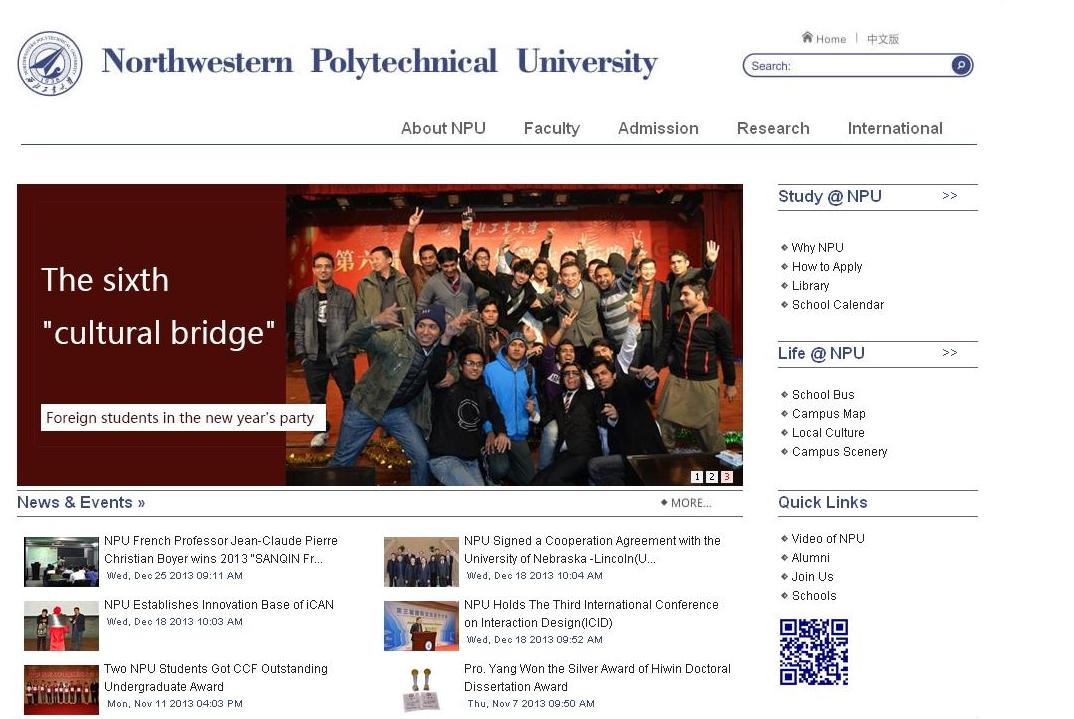Open the Video of NPU quick link
1074x719 pixels.
click(x=828, y=538)
